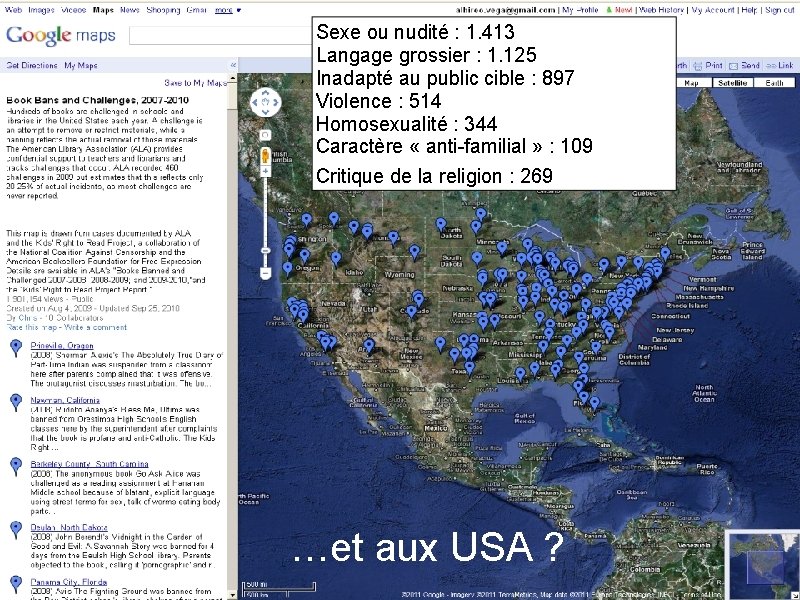Click the Print icon link
The width and height of the screenshot is (800, 600).
click(708, 65)
